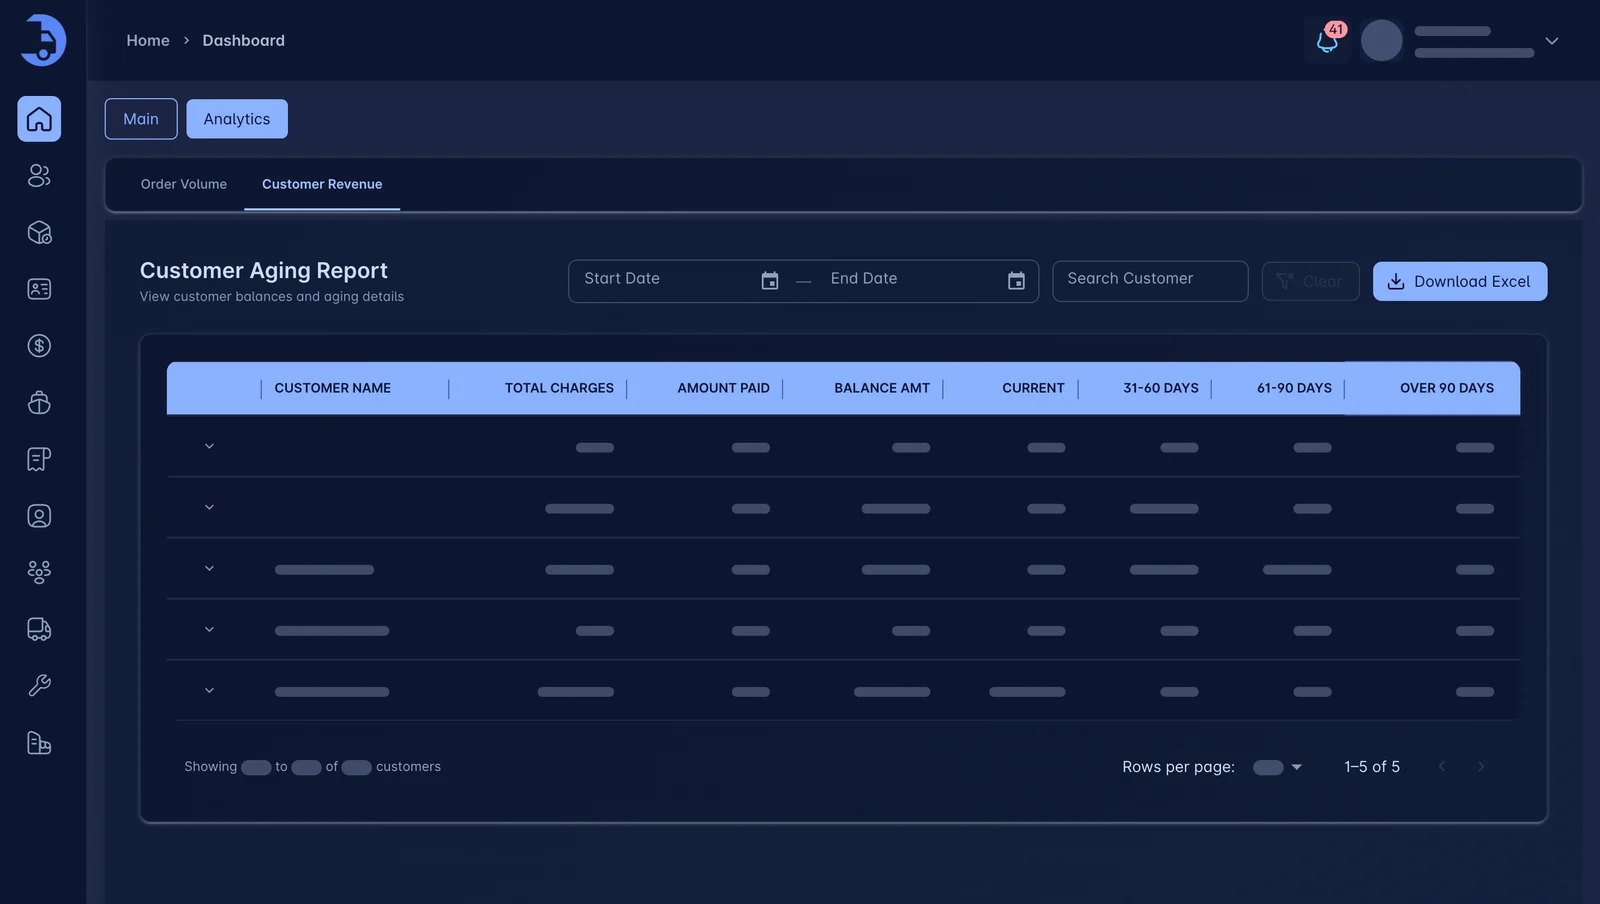This screenshot has width=1600, height=904.
Task: Focus the Search Customer field
Action: 1150,281
